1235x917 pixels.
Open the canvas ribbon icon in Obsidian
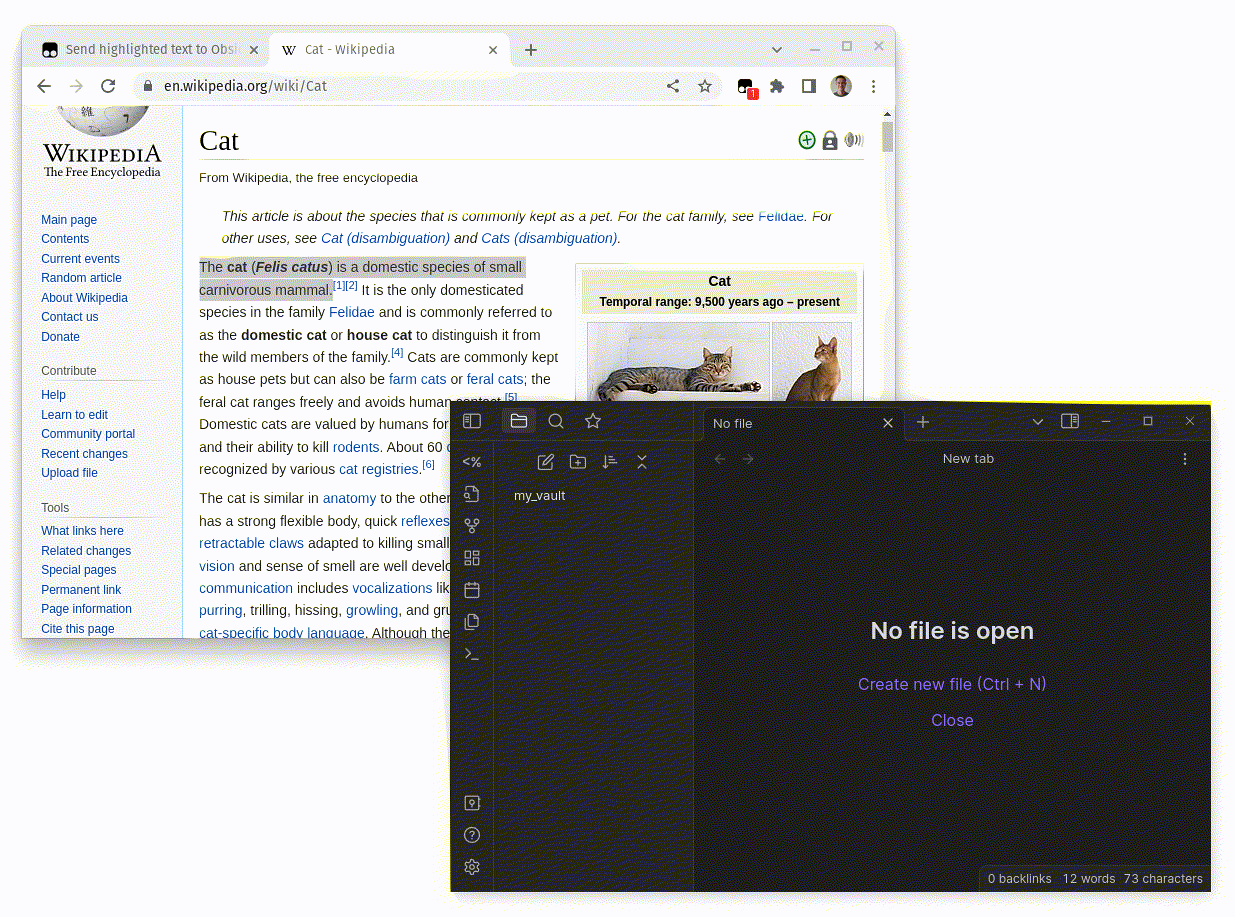pos(472,558)
